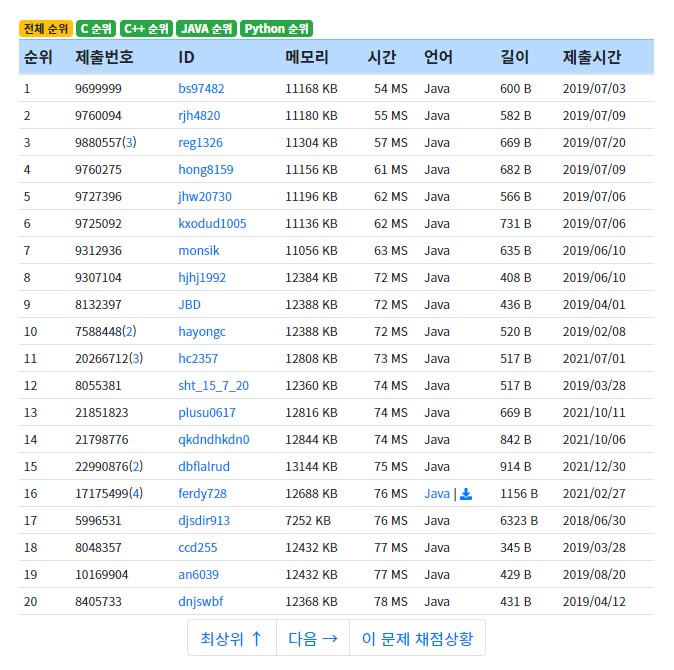The image size is (674, 670).
Task: Open user monsik profile
Action: point(199,251)
